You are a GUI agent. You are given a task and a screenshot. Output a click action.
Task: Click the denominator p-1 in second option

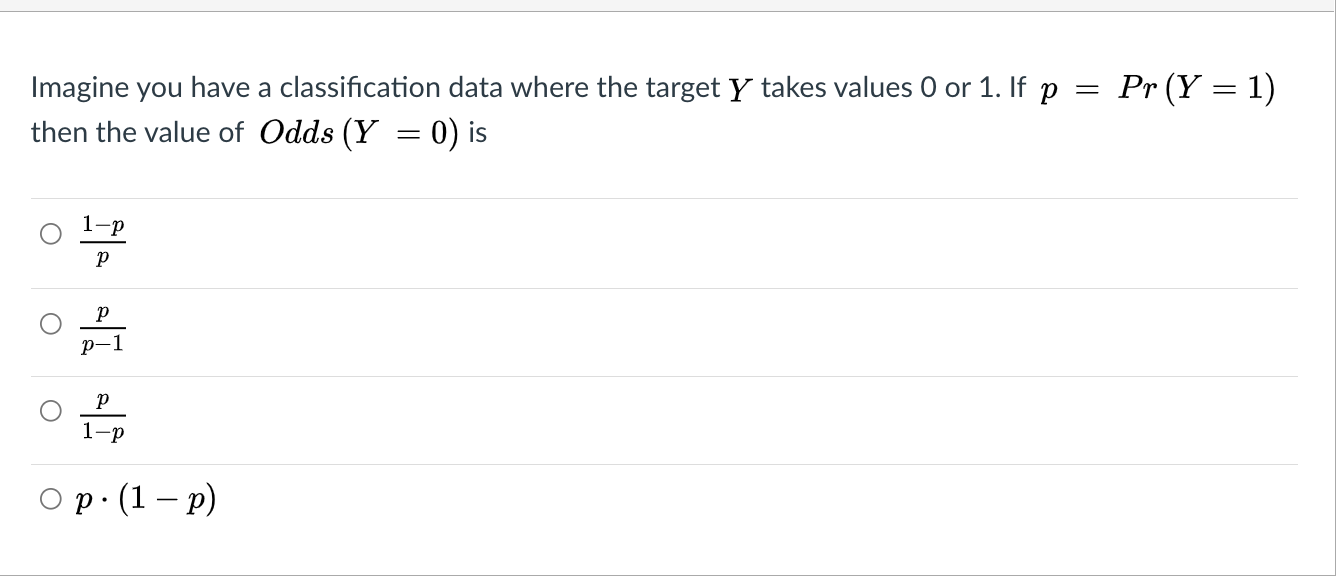(101, 344)
